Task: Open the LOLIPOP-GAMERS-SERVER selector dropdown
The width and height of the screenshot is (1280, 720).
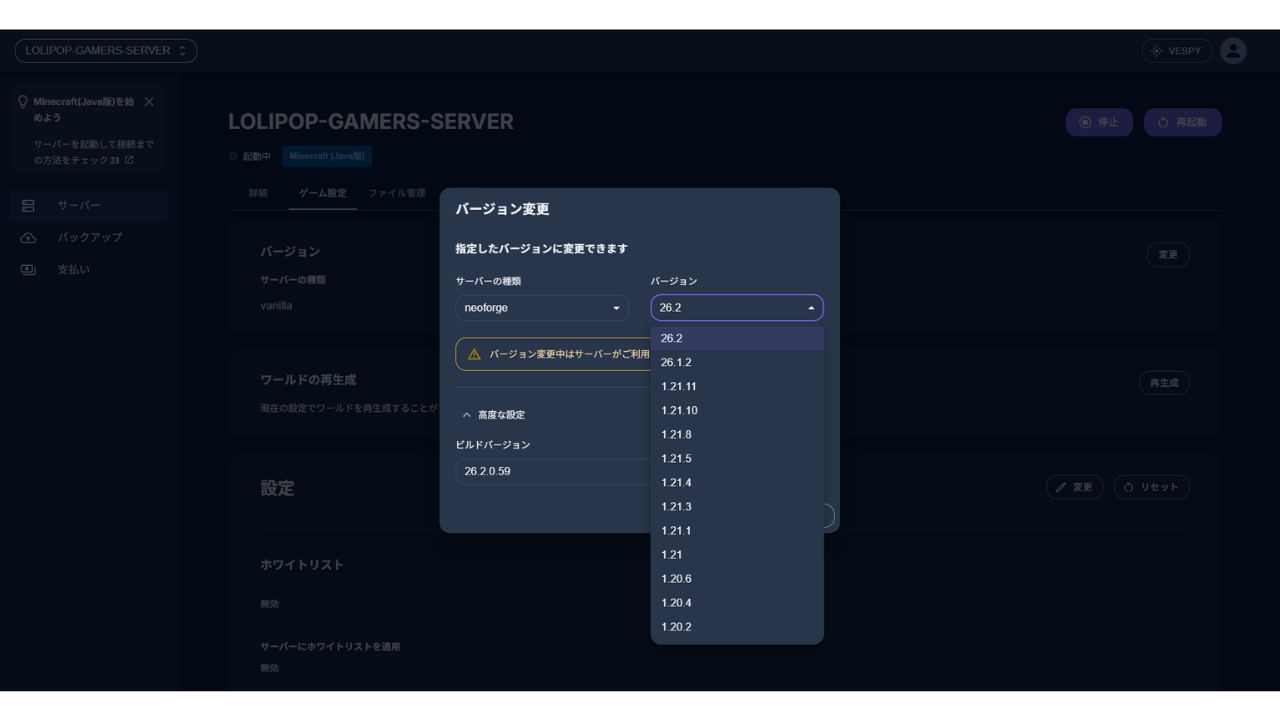Action: pyautogui.click(x=106, y=50)
